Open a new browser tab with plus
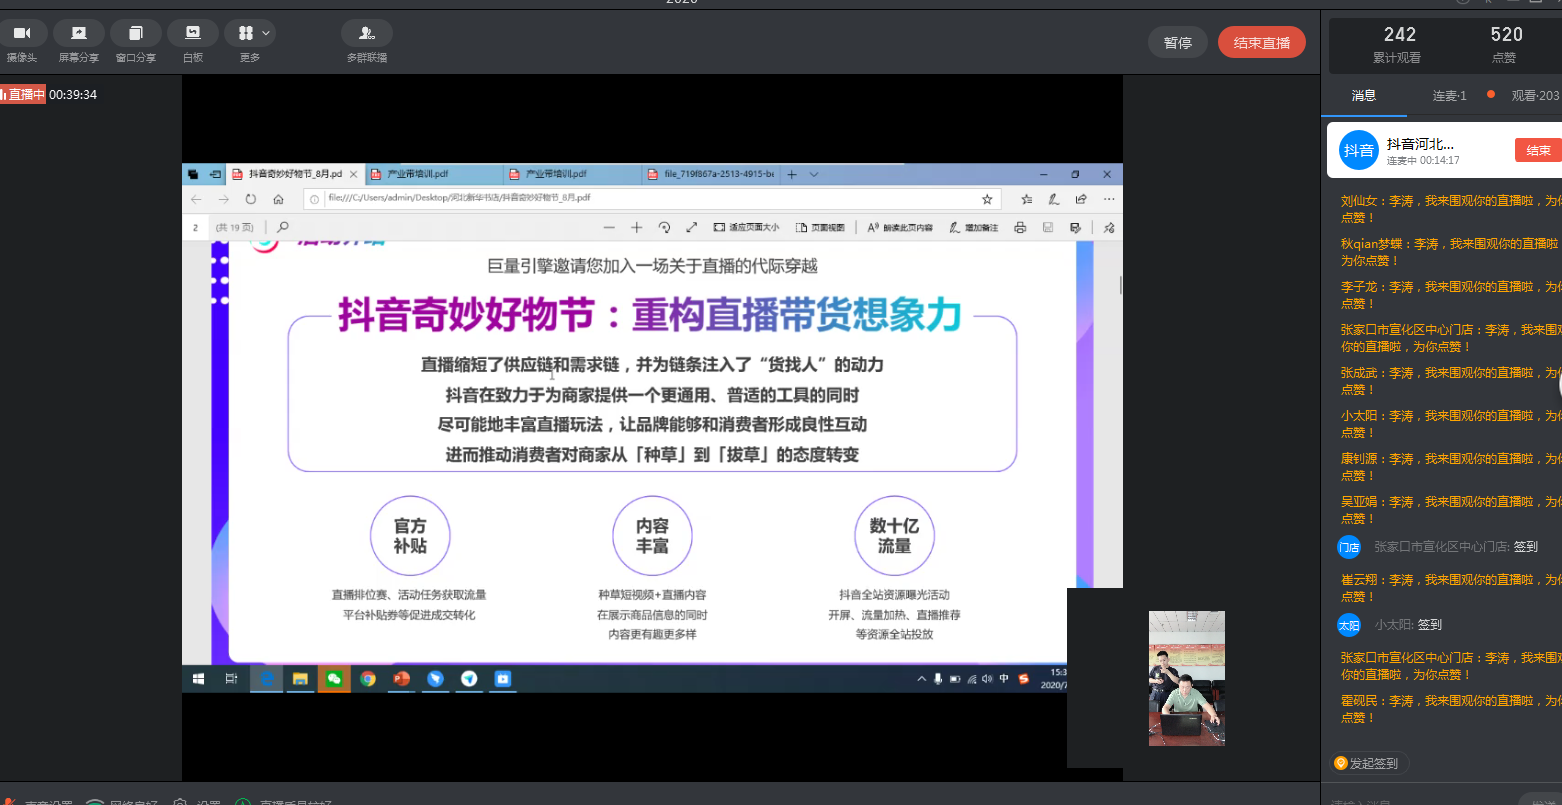Viewport: 1562px width, 805px height. [792, 174]
